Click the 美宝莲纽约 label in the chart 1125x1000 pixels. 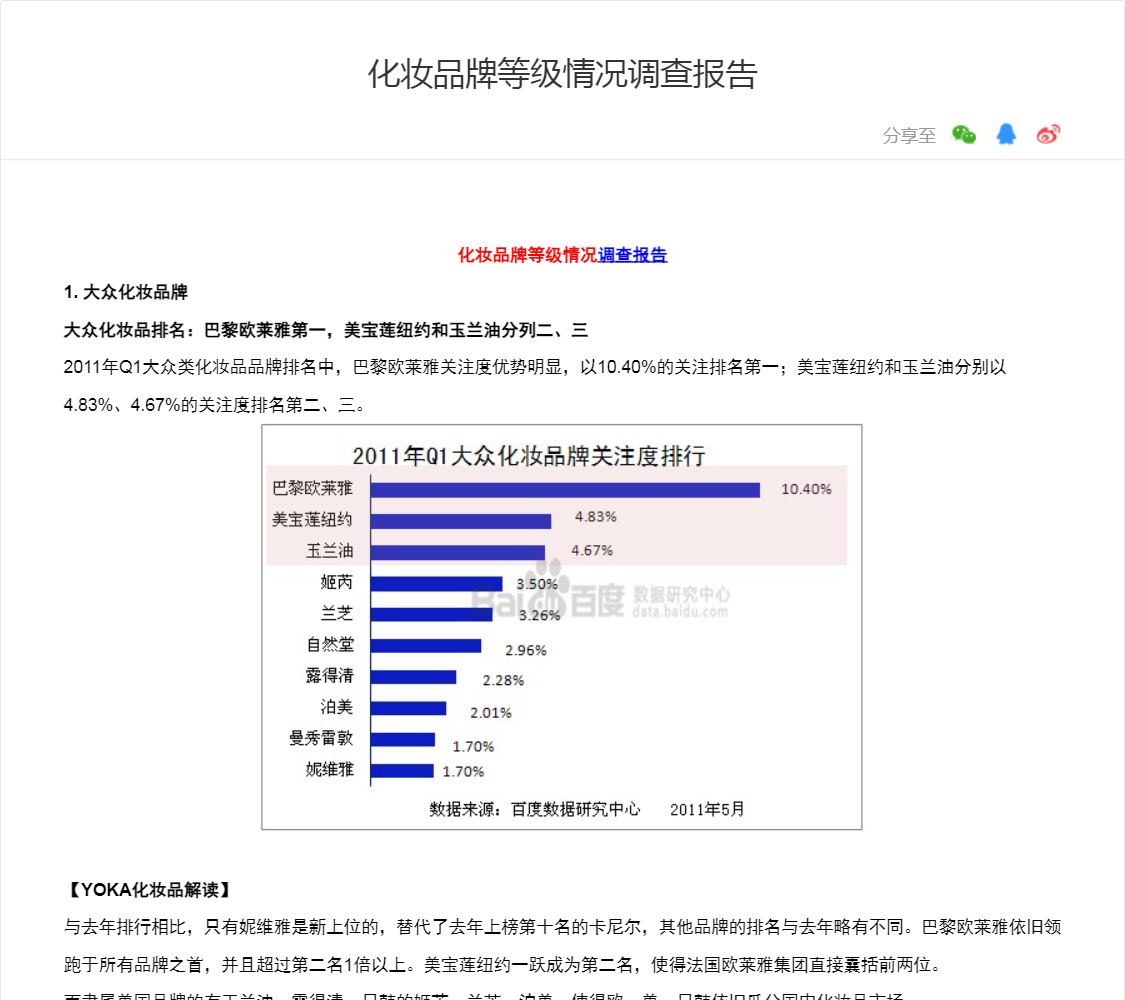313,519
